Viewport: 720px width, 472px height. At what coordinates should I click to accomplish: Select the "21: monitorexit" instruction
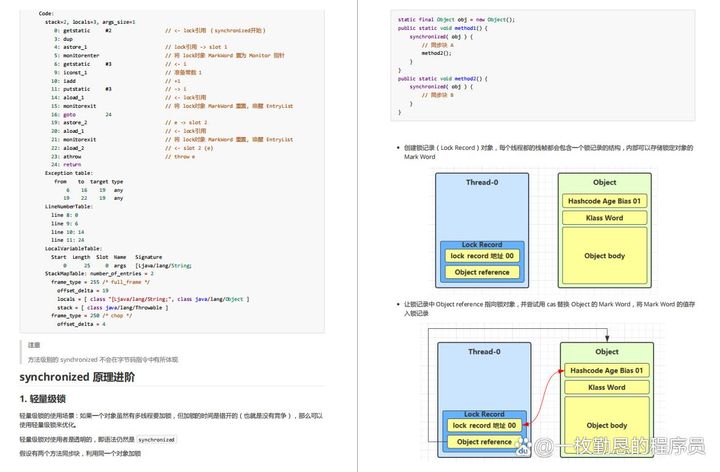click(x=73, y=140)
